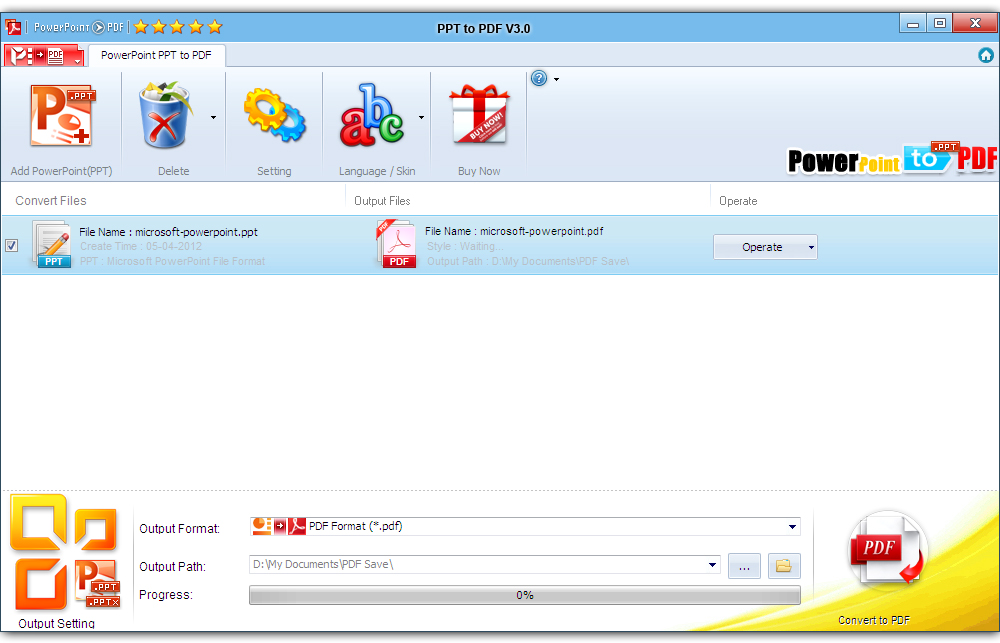1000x643 pixels.
Task: Click the five-star rating in title bar
Action: coord(178,27)
